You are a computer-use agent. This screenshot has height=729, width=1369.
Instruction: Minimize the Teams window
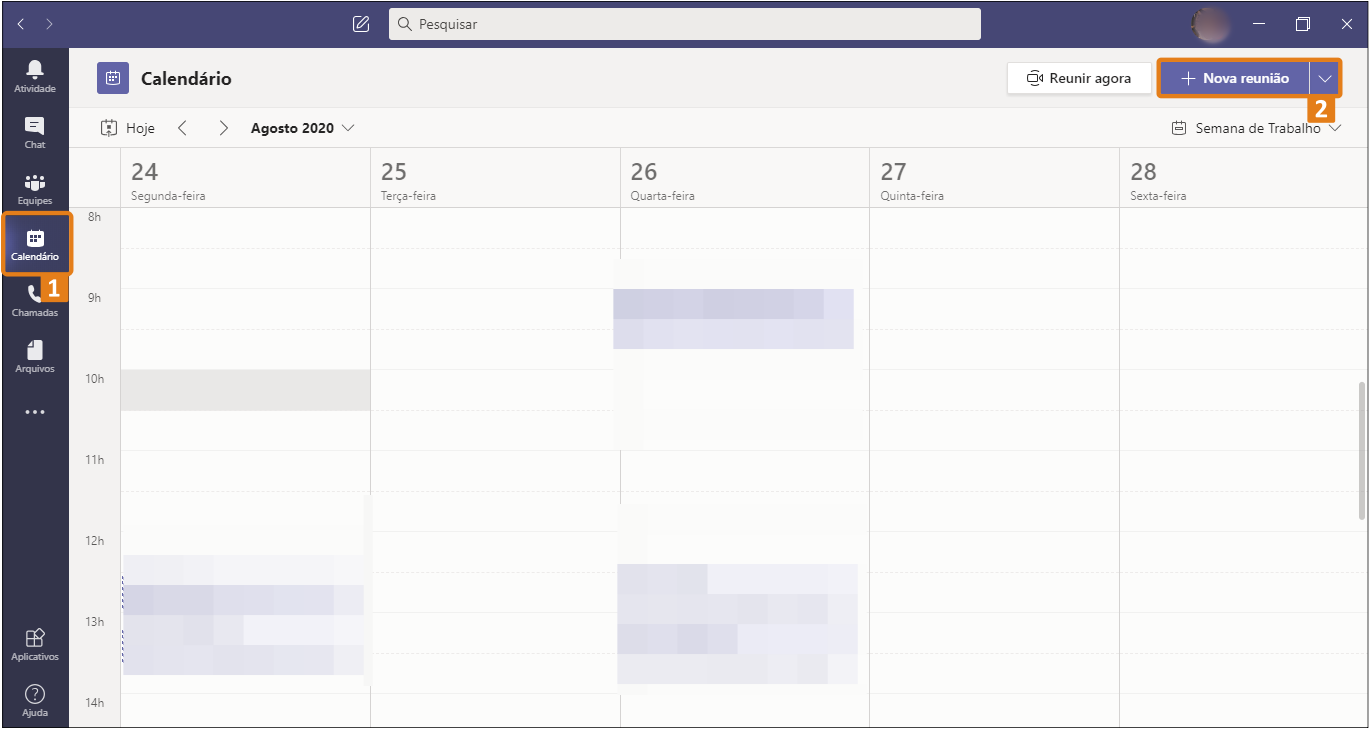1259,24
